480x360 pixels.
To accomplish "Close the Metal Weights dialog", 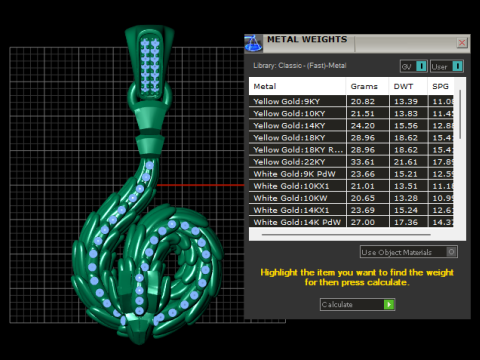I will (x=462, y=43).
